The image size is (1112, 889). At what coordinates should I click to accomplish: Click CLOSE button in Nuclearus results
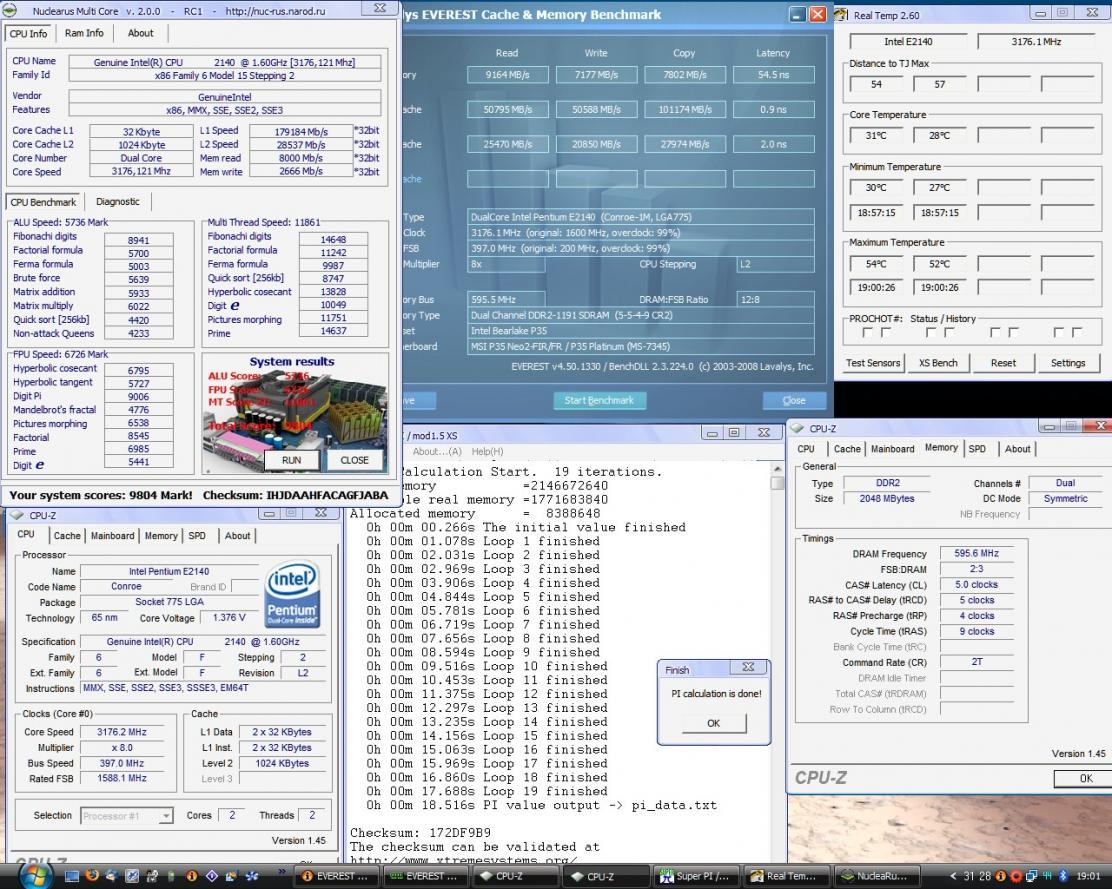pyautogui.click(x=354, y=460)
